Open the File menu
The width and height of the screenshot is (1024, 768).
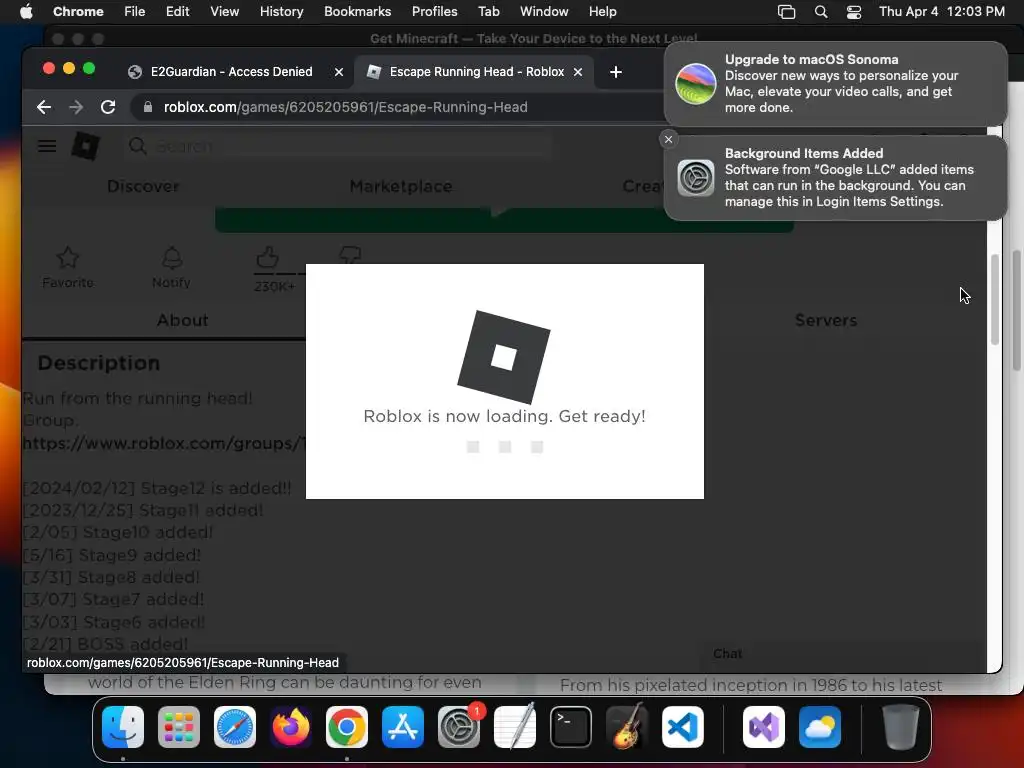[135, 12]
